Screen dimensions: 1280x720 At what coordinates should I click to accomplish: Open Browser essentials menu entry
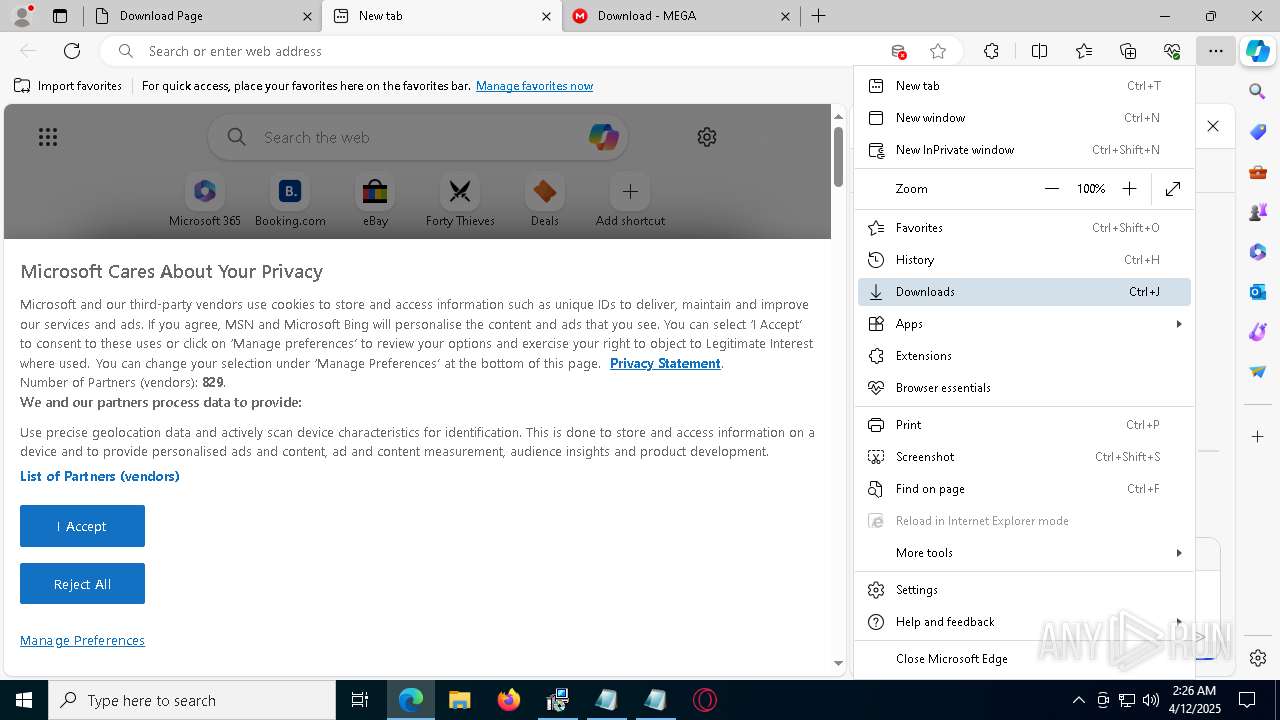click(1024, 388)
